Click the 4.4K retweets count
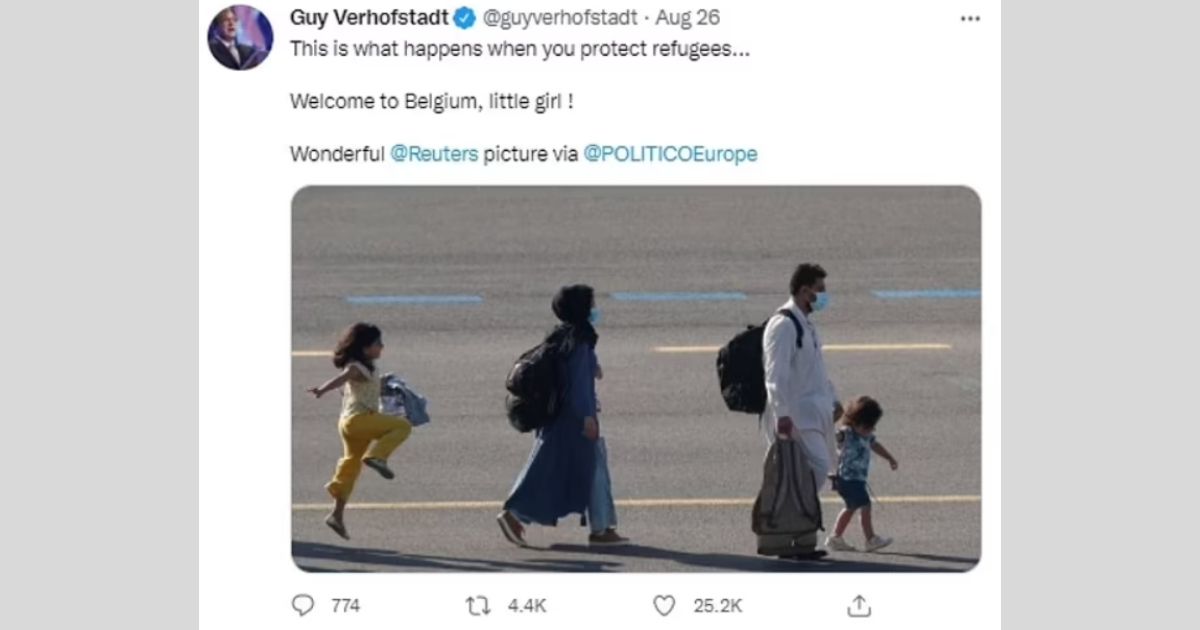The width and height of the screenshot is (1200, 630). pos(527,606)
